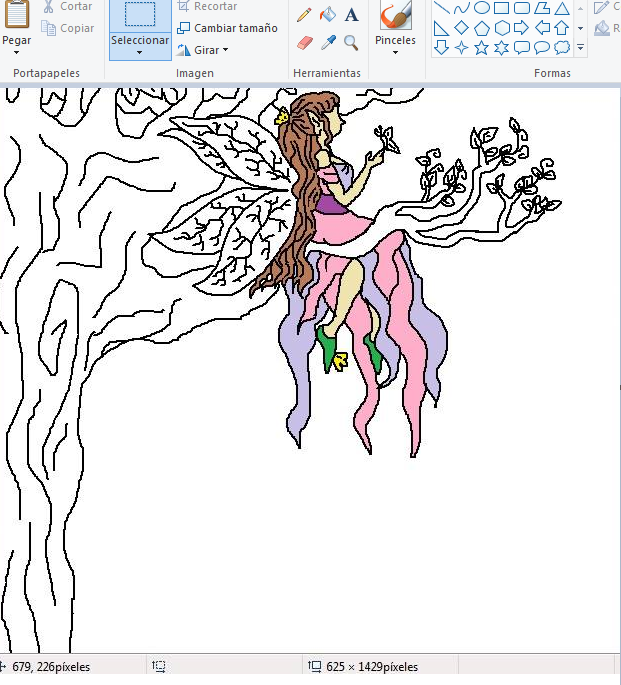Choose the rounded rectangular callout shape
The width and height of the screenshot is (621, 685).
pyautogui.click(x=521, y=47)
